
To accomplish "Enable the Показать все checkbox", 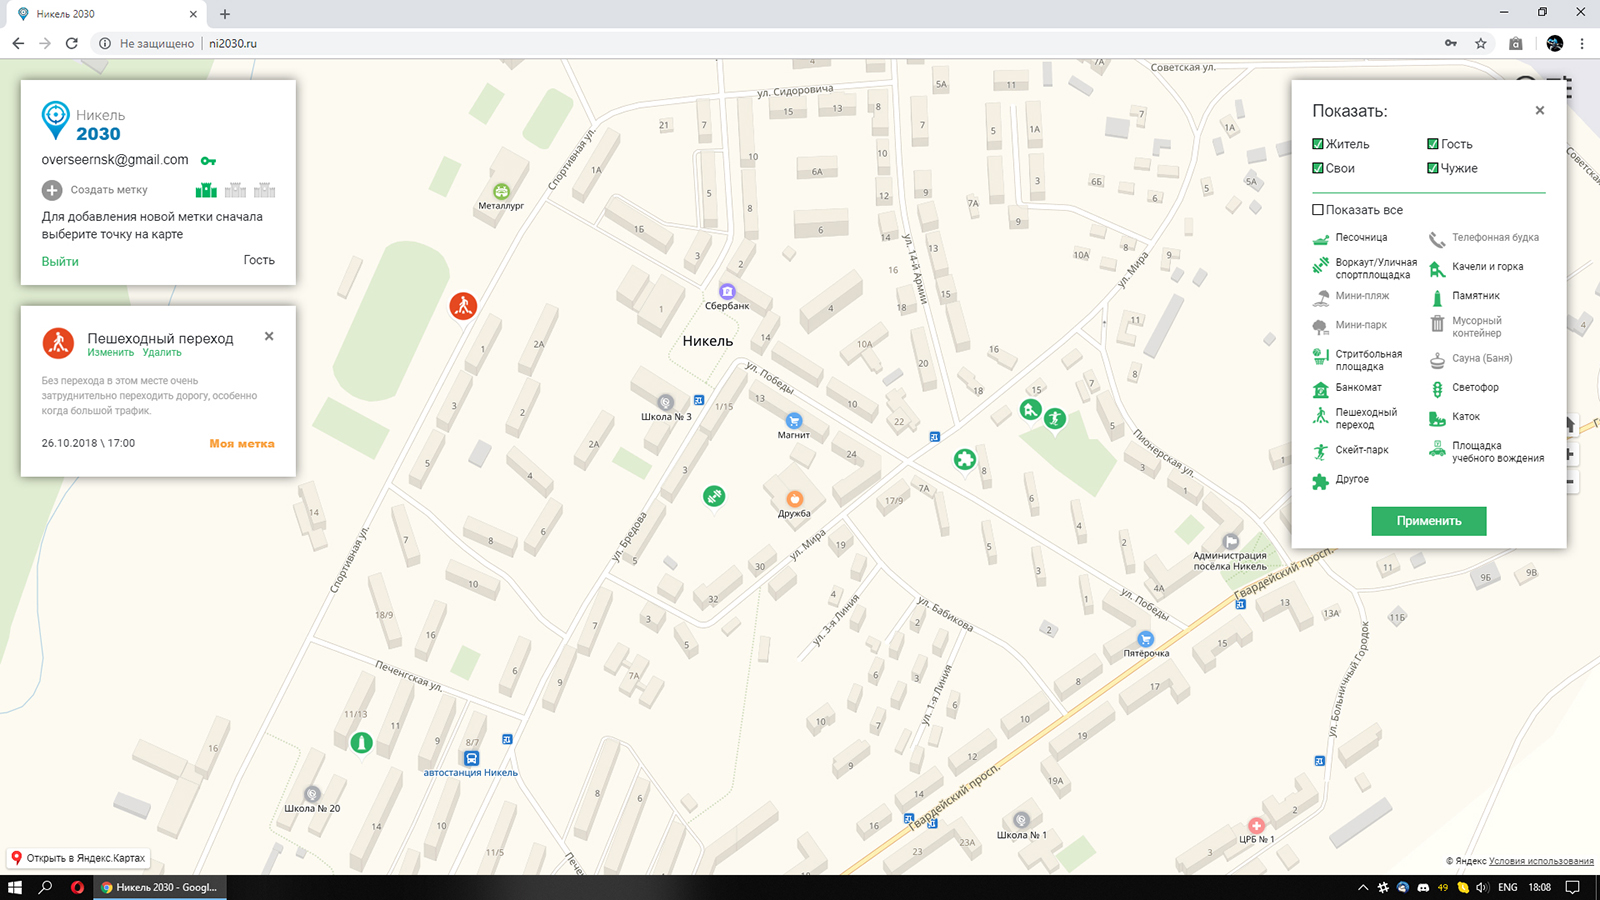I will (x=1318, y=210).
